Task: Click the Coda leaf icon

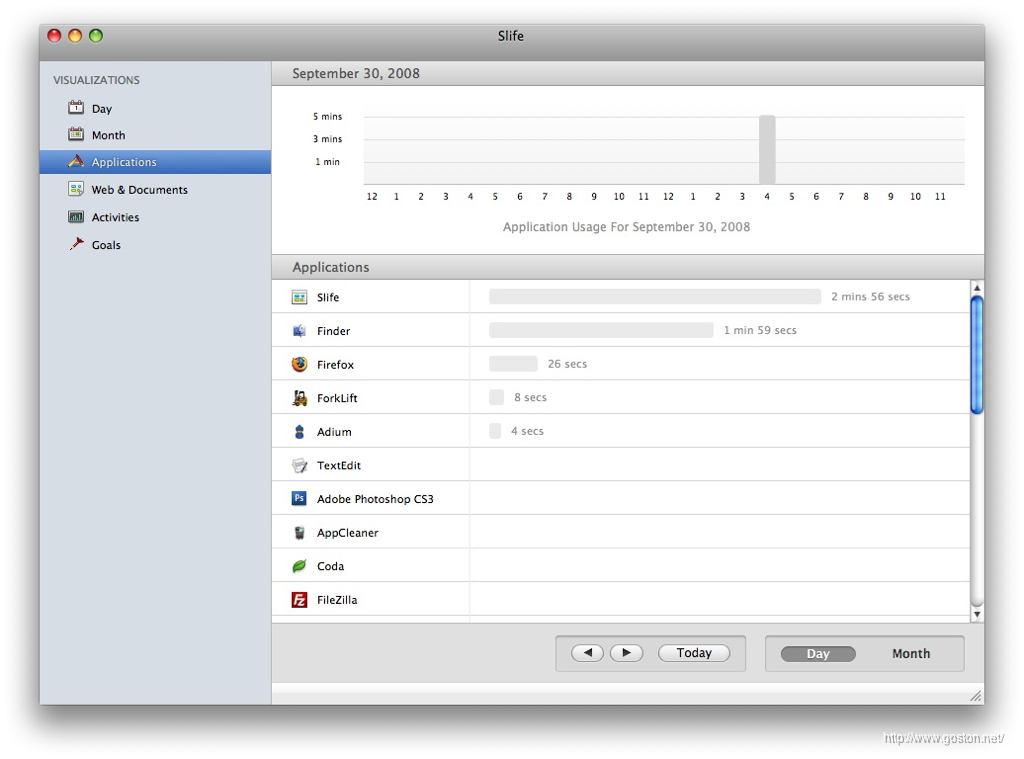Action: point(299,566)
